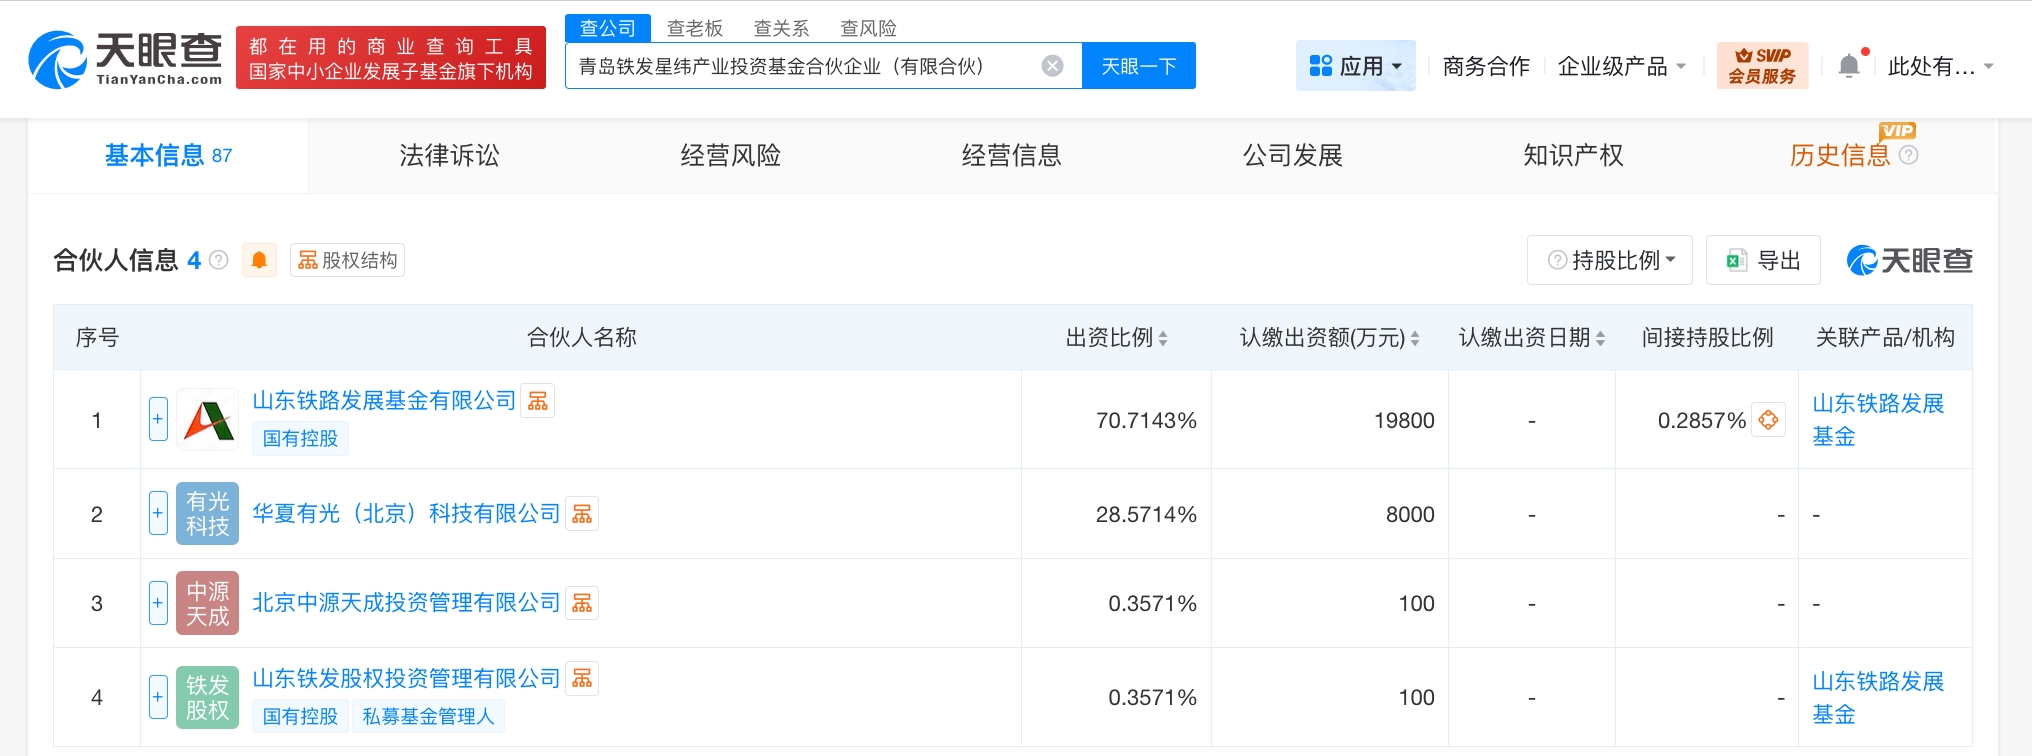Screen dimensions: 2032x756
Task: Click the orange monitoring bell icon
Action: (x=259, y=260)
